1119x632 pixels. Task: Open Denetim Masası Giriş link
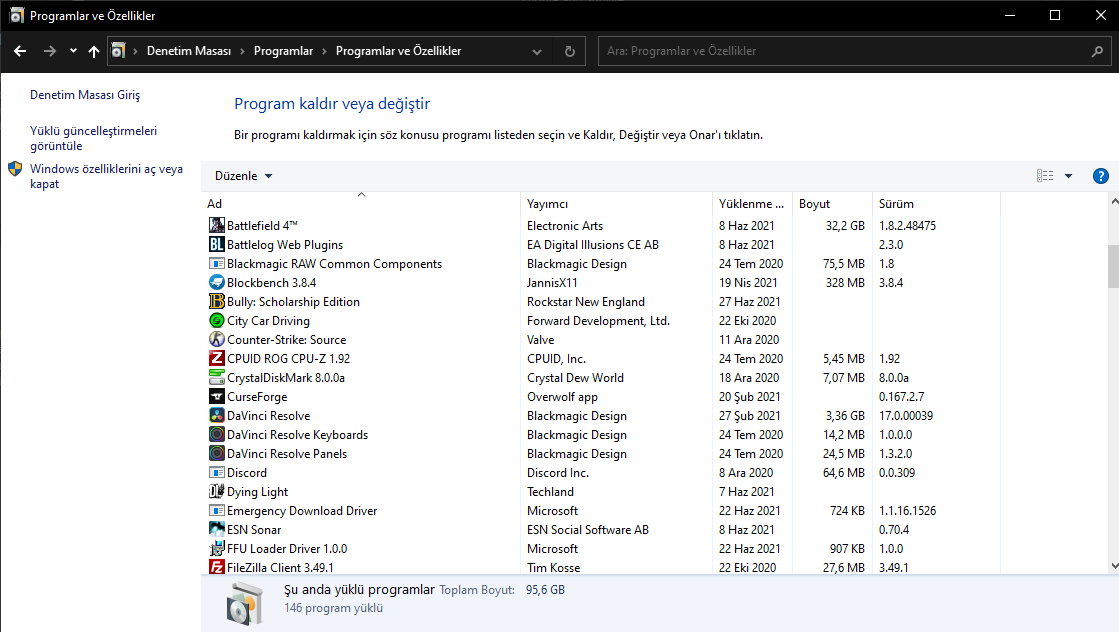pyautogui.click(x=85, y=95)
